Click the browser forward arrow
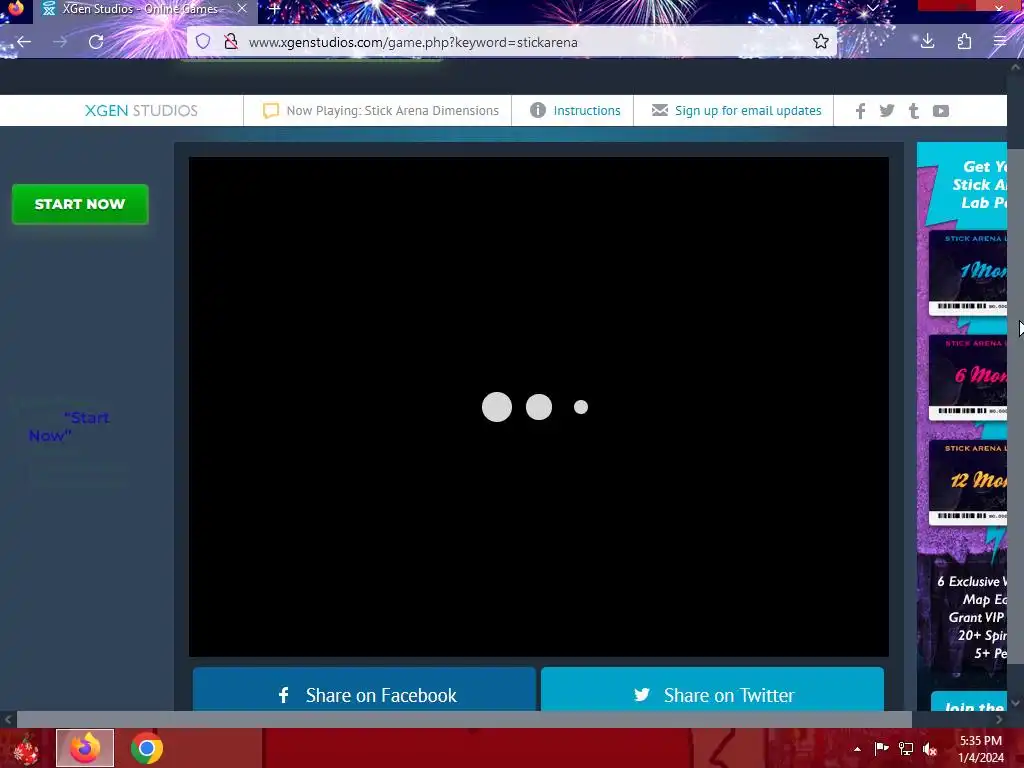Image resolution: width=1024 pixels, height=768 pixels. tap(60, 42)
